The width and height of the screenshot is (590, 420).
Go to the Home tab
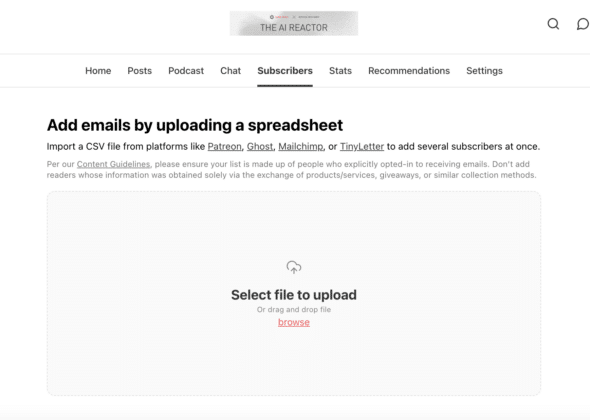pyautogui.click(x=98, y=71)
